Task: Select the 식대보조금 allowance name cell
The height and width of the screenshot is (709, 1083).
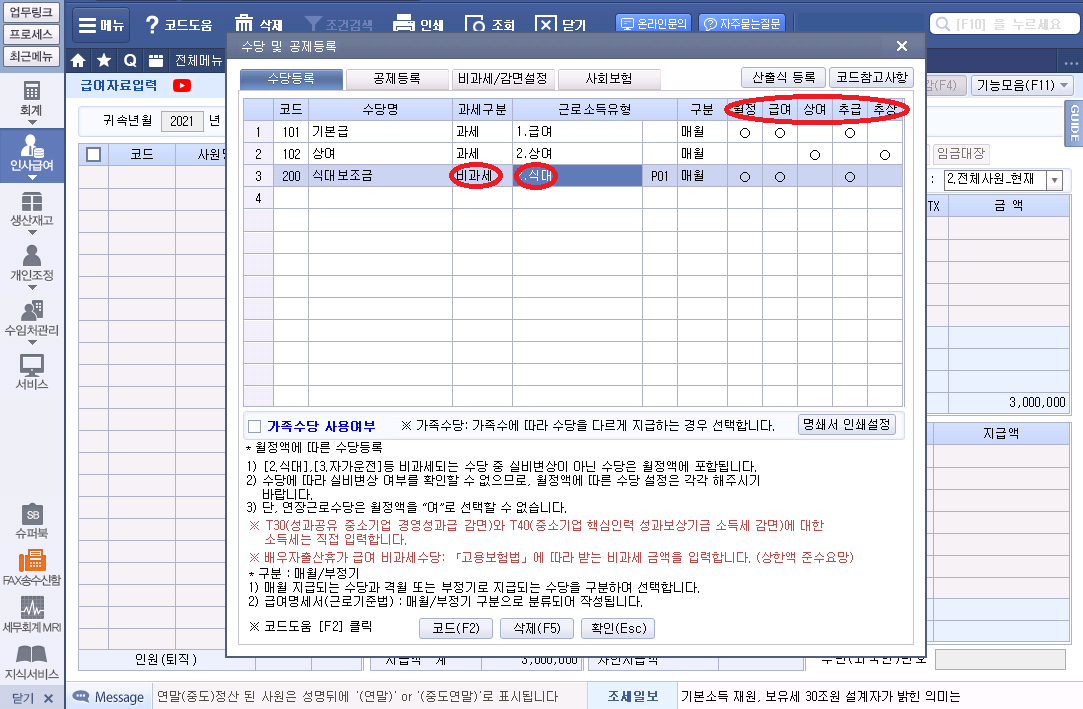Action: coord(380,176)
